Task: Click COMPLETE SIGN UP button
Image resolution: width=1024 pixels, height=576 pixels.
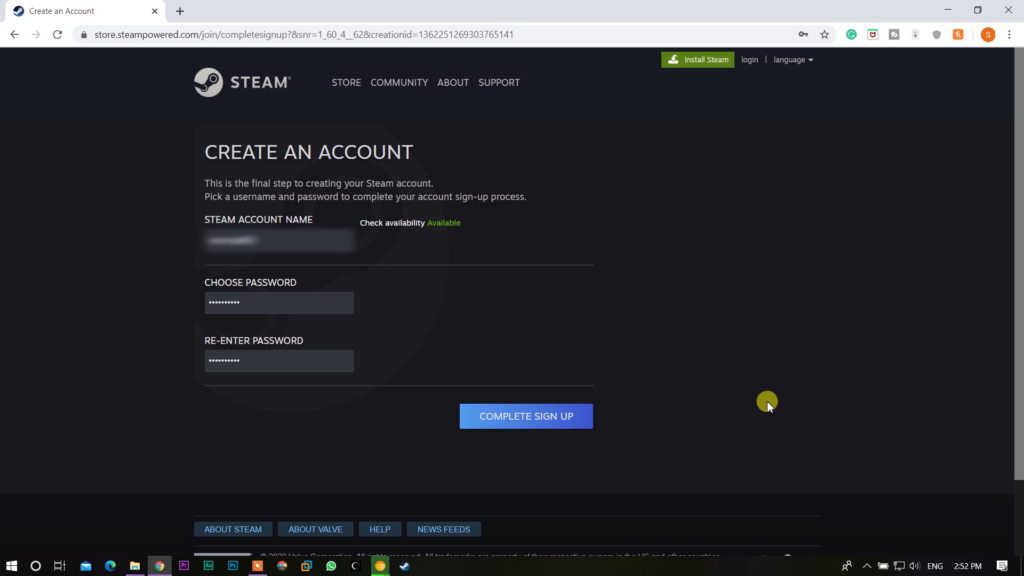Action: 526,417
